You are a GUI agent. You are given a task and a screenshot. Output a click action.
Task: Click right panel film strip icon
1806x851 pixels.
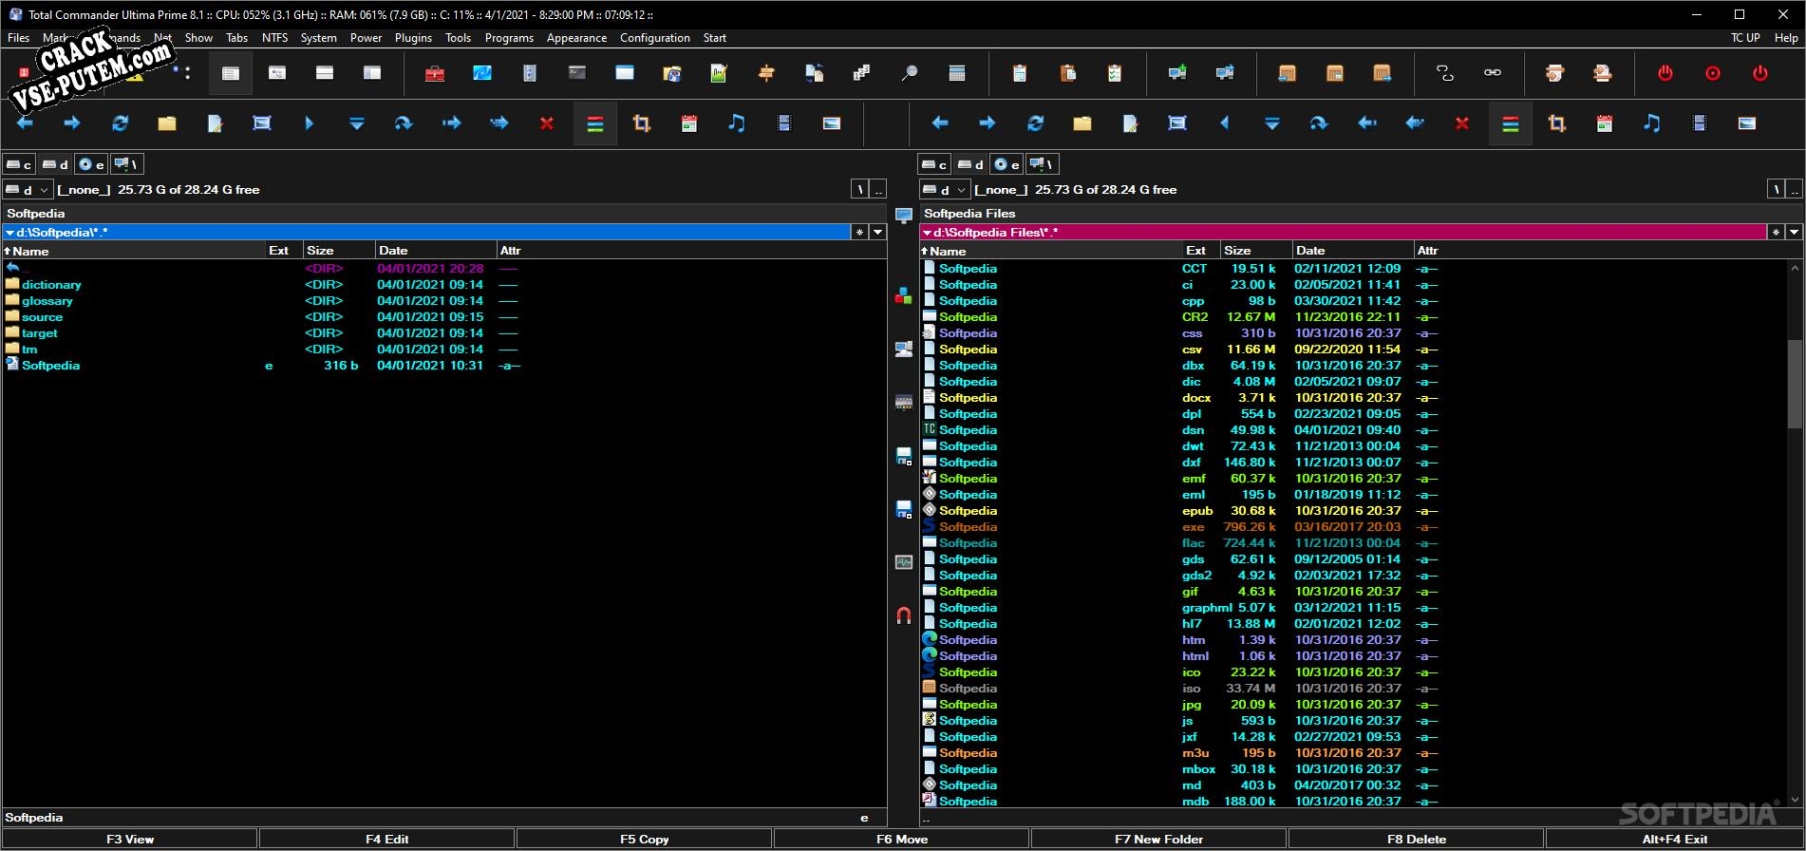coord(1699,123)
